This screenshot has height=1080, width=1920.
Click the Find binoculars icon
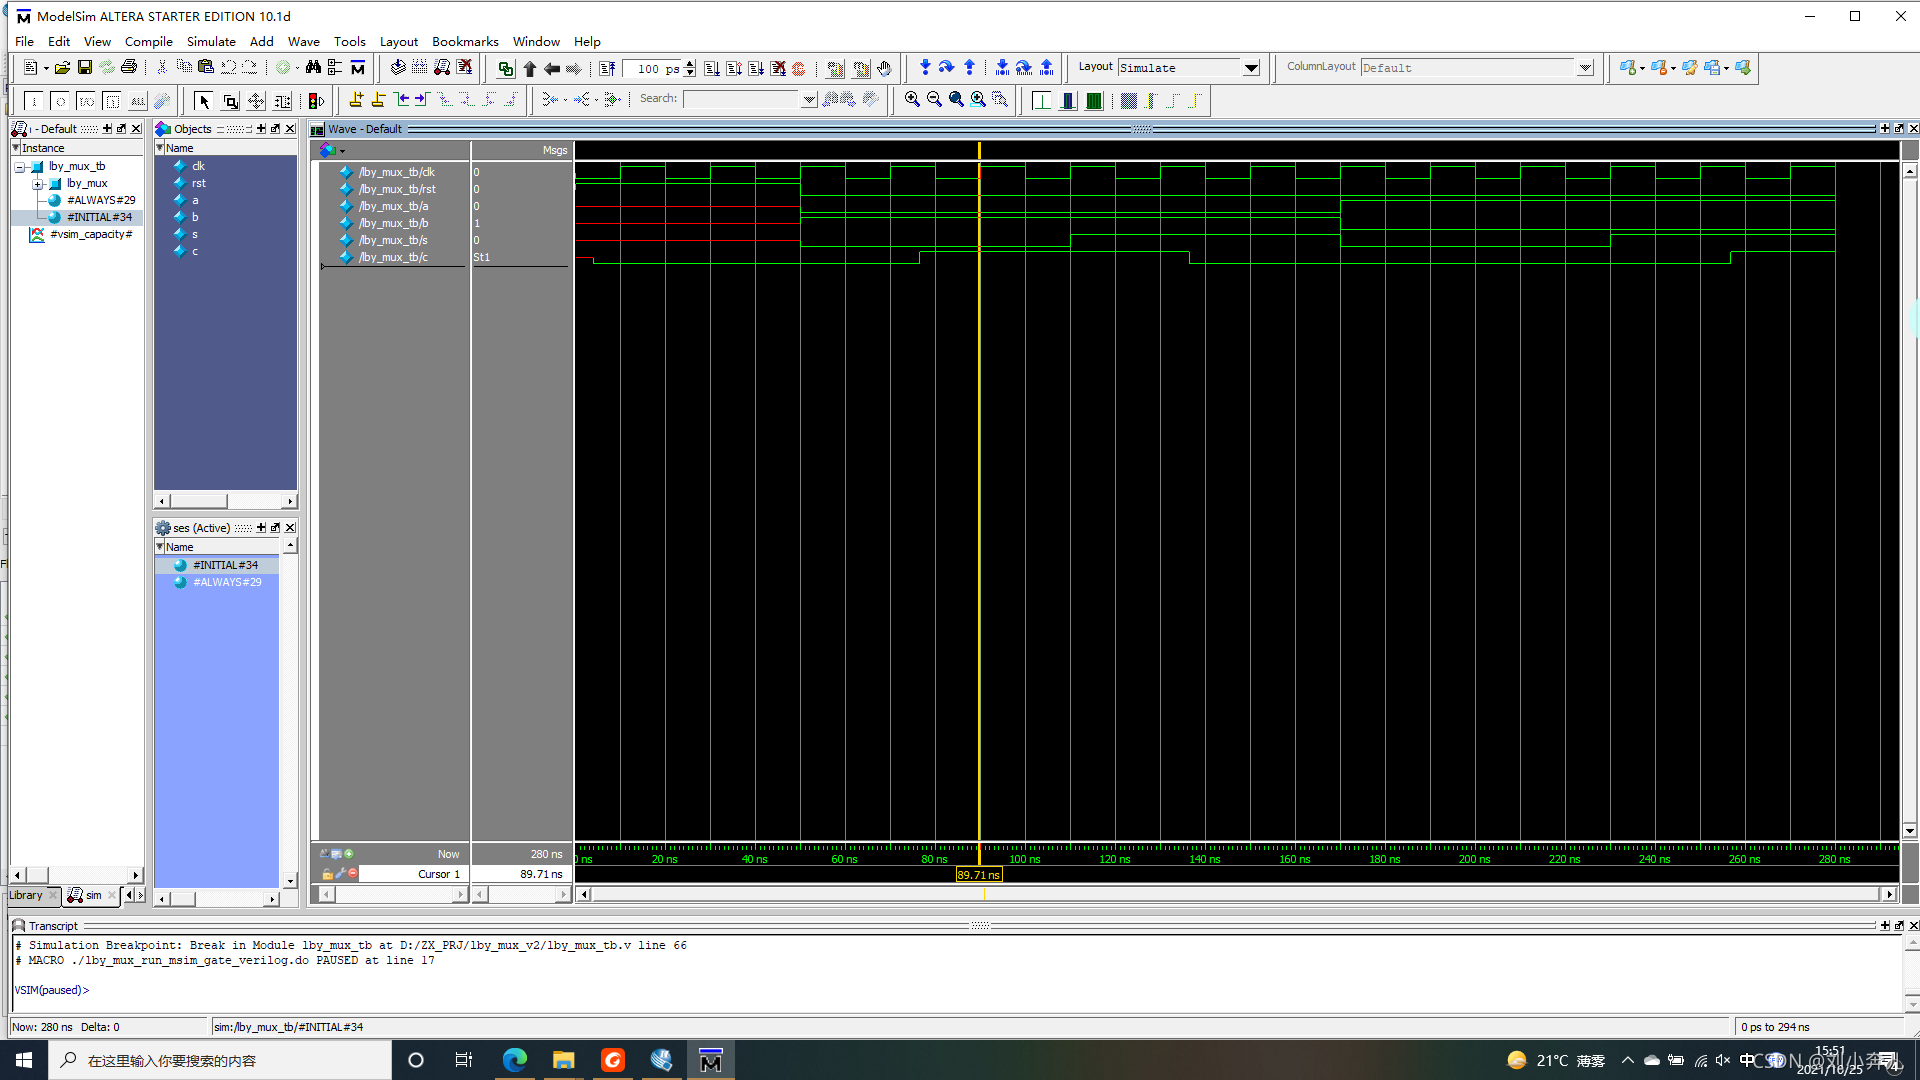[313, 67]
